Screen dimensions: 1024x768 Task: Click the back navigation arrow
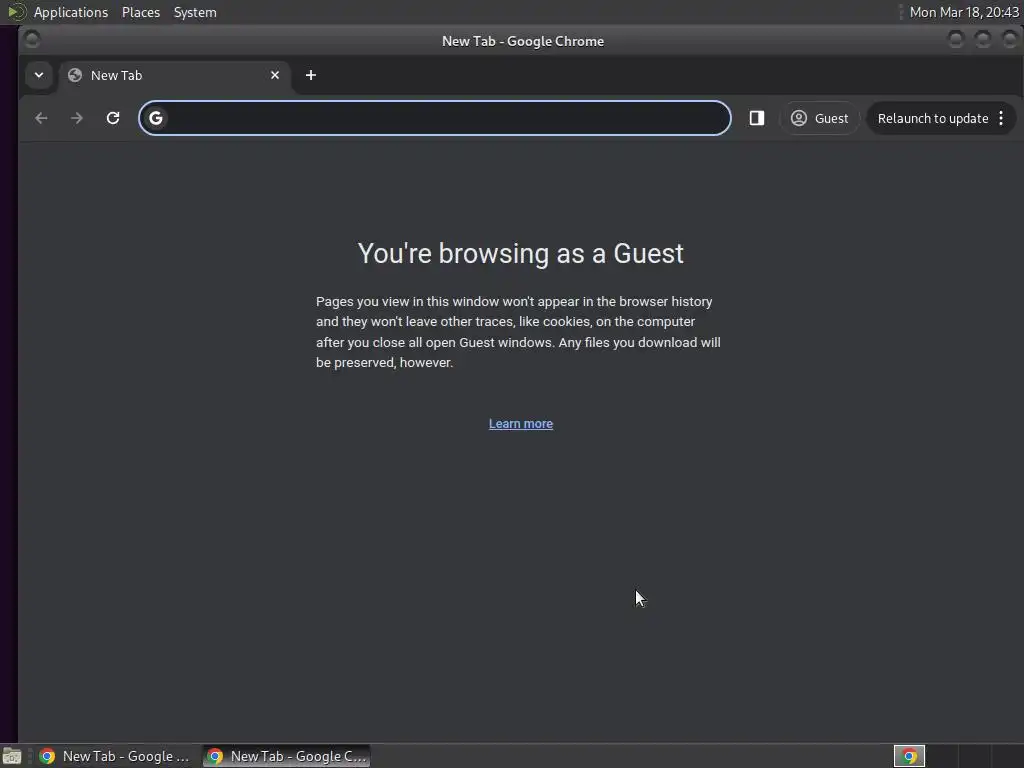(x=41, y=118)
